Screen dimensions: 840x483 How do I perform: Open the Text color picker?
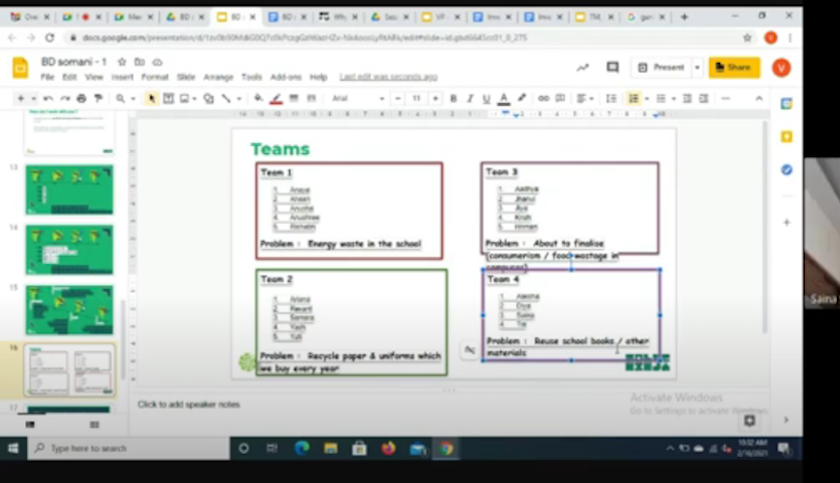(504, 99)
